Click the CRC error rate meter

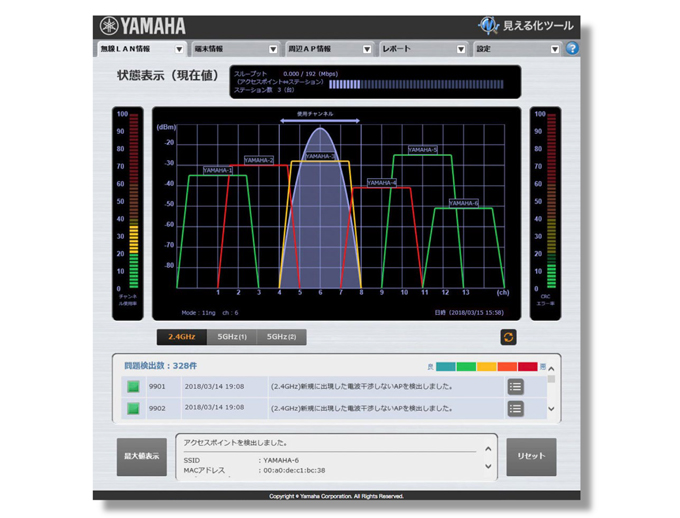(x=551, y=201)
